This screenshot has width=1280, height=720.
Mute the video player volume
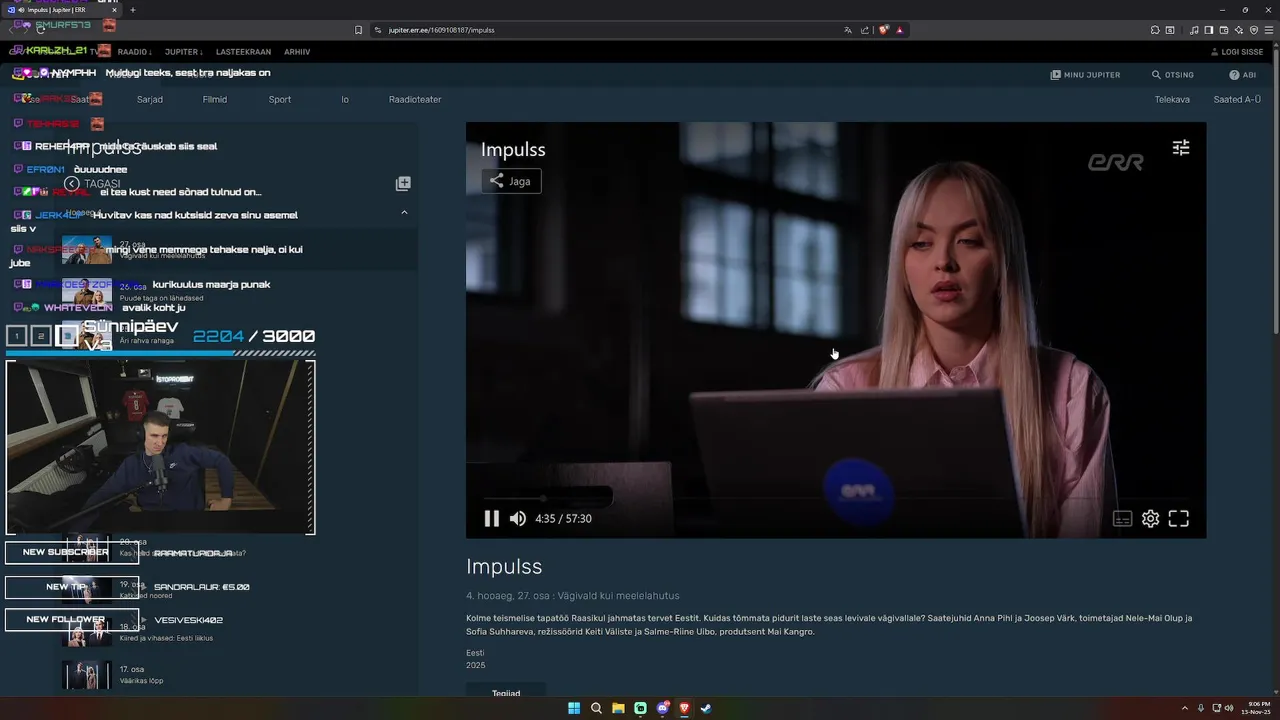point(518,519)
